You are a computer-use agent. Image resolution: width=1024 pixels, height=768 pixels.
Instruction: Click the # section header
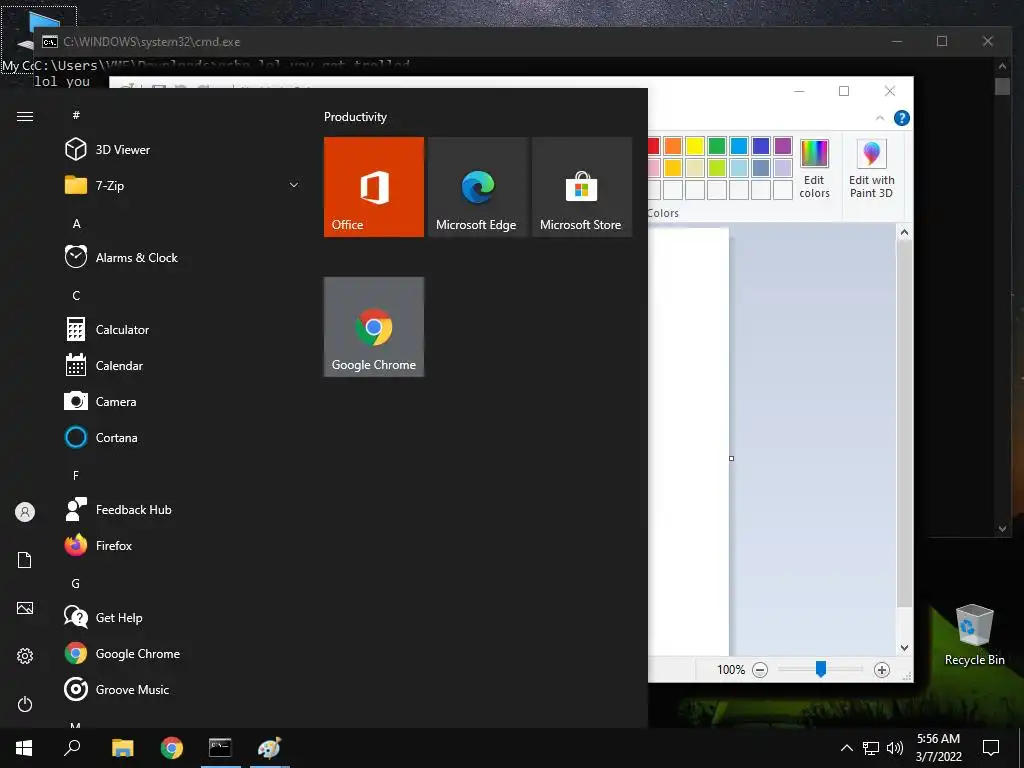coord(76,115)
